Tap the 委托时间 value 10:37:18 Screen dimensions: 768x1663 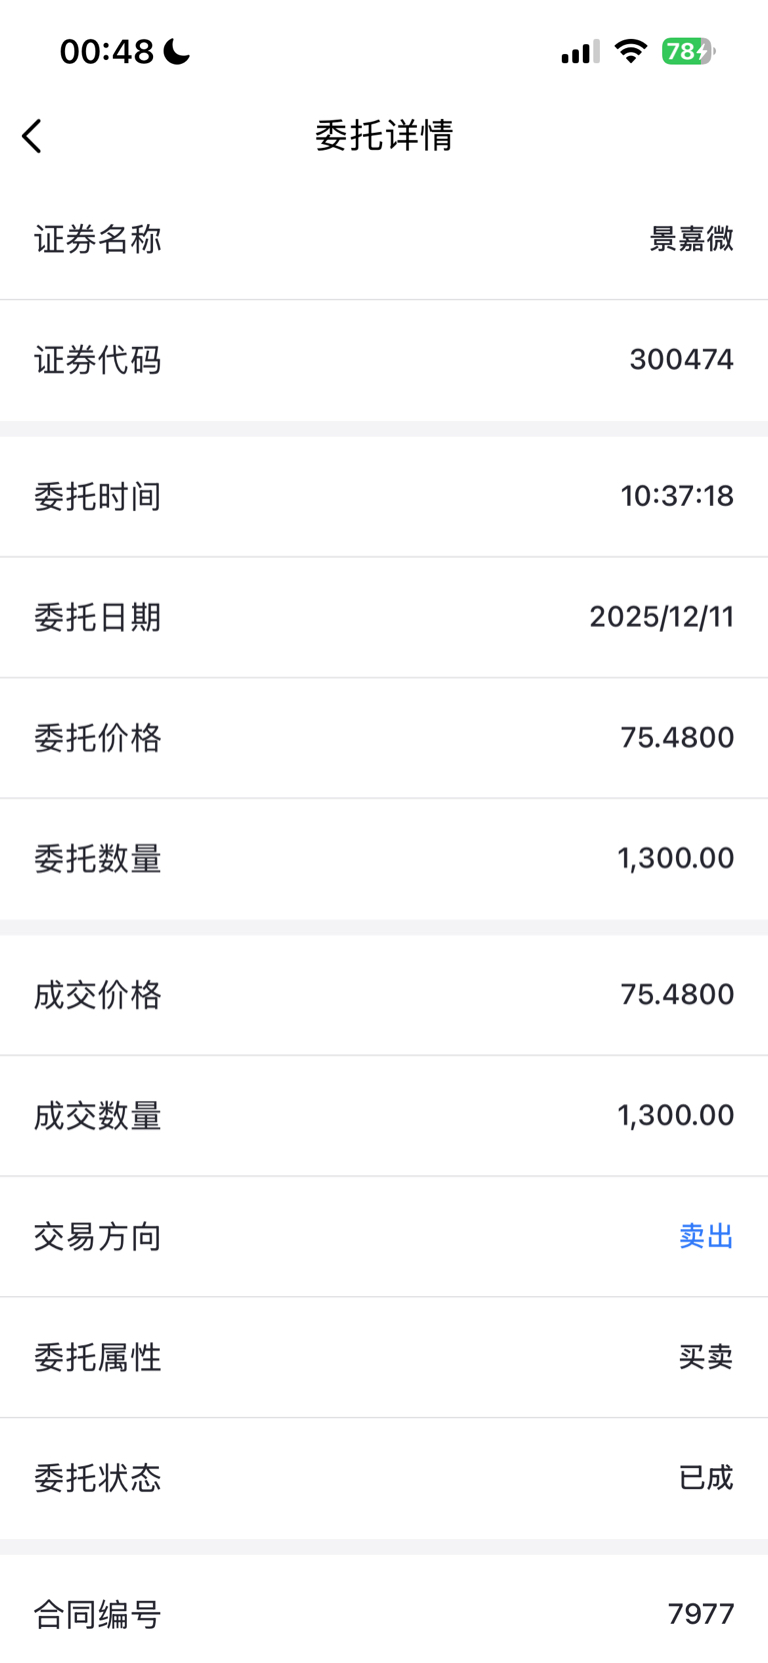677,496
